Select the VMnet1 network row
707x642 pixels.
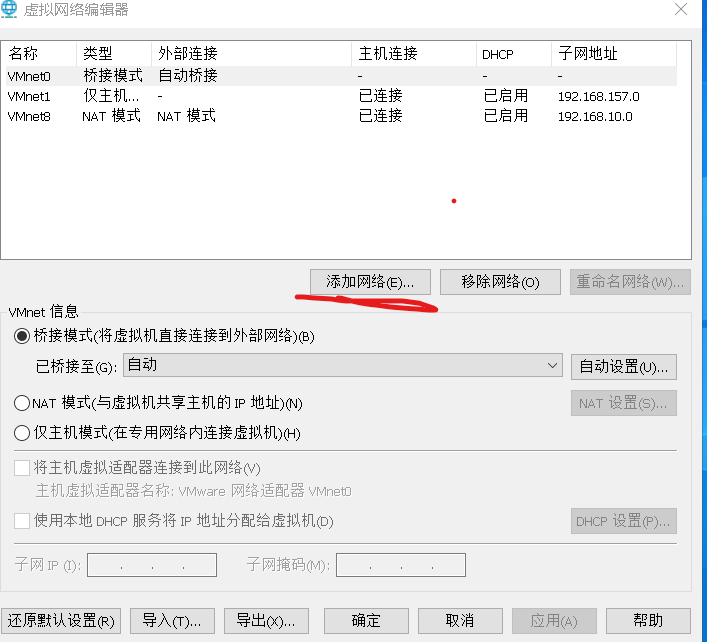341,96
